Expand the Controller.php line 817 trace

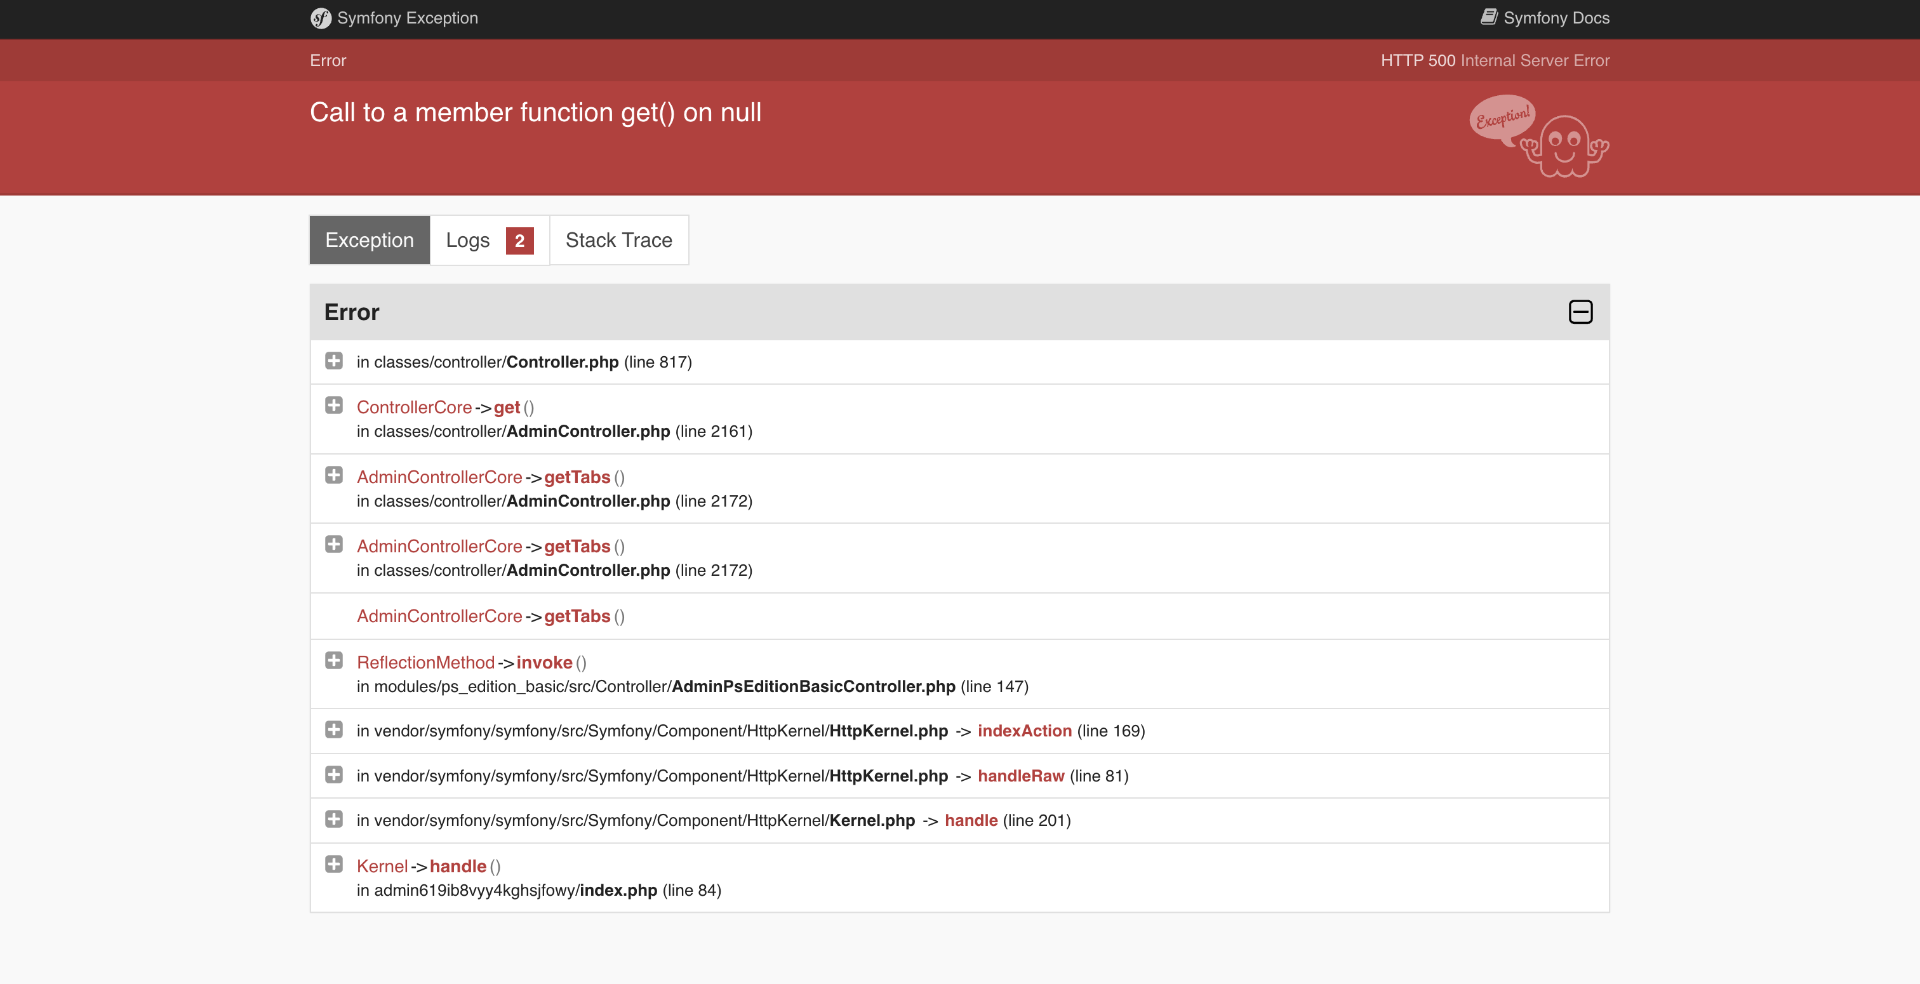tap(334, 361)
